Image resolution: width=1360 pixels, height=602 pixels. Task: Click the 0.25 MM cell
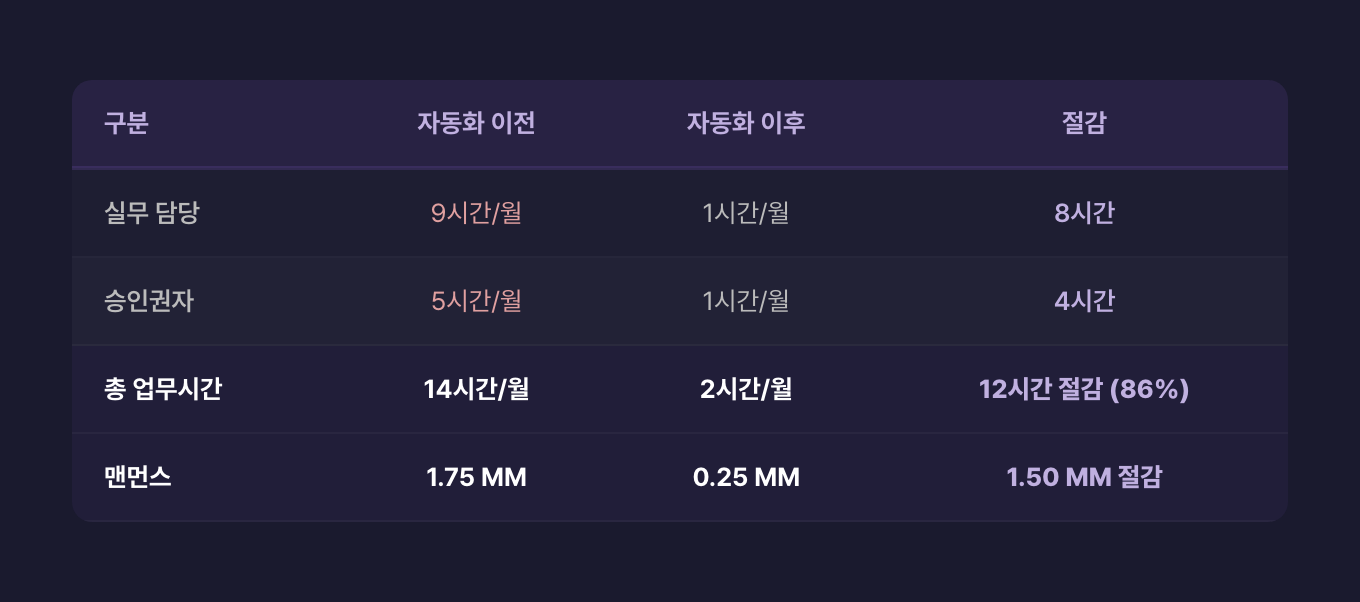(746, 477)
